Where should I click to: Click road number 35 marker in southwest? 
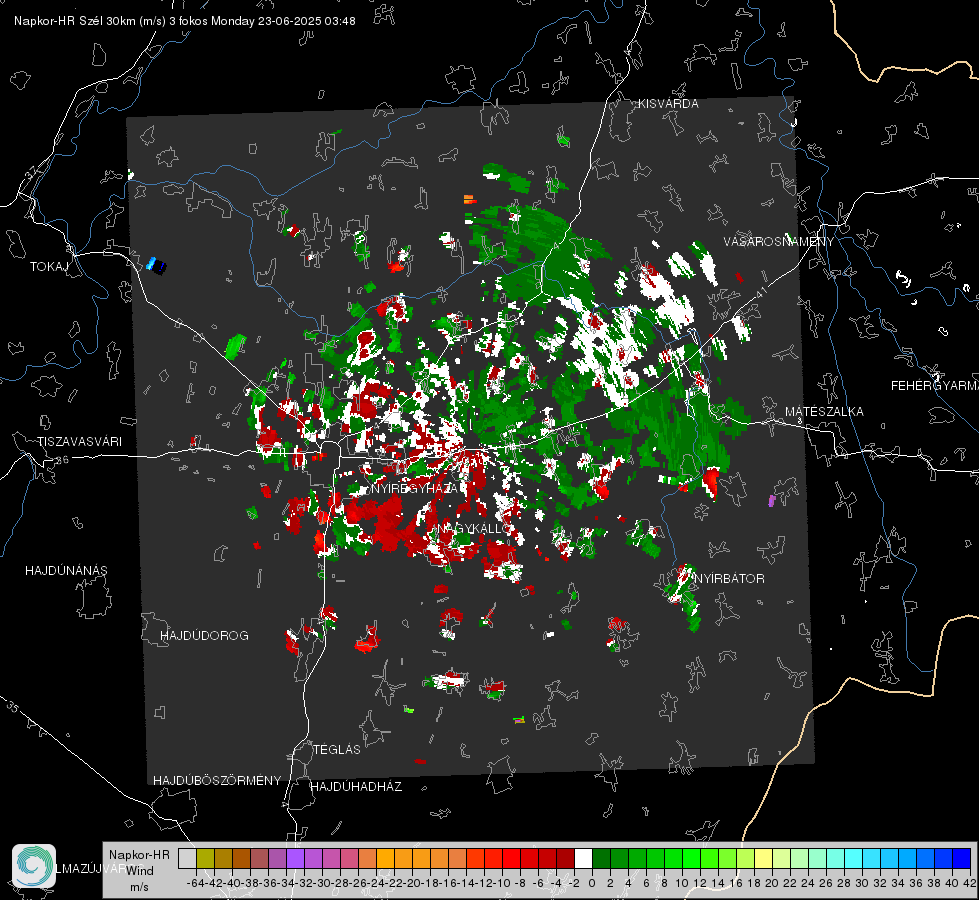pyautogui.click(x=13, y=706)
